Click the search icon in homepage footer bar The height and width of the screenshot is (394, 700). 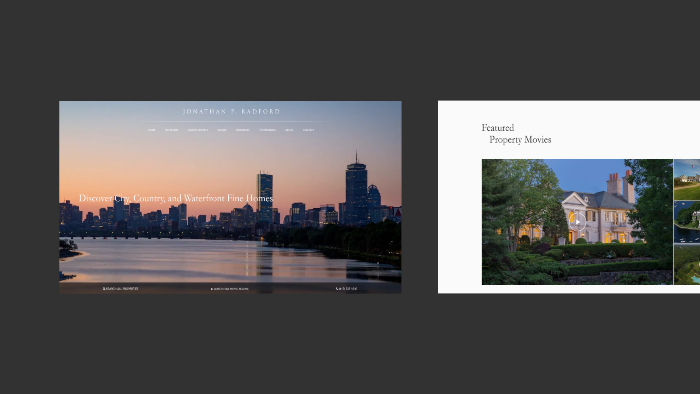coord(104,289)
